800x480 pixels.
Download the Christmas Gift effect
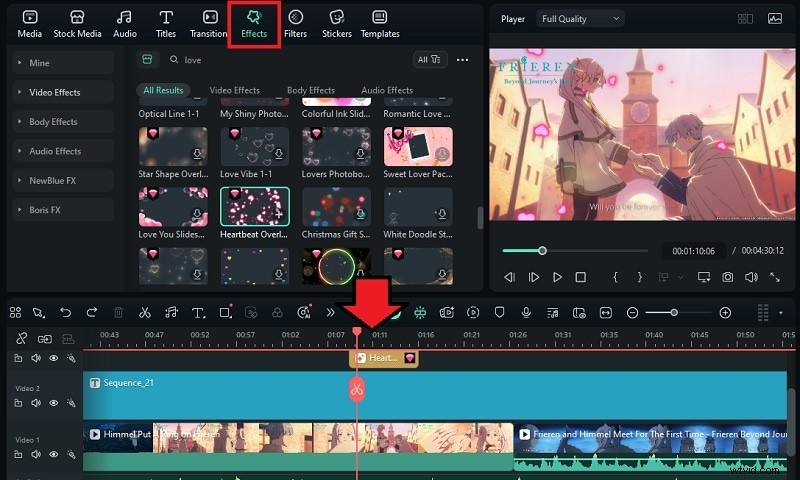361,214
